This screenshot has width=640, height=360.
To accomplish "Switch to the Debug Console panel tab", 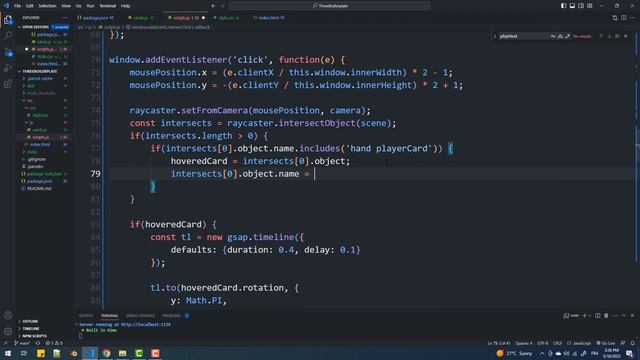I will coord(140,316).
